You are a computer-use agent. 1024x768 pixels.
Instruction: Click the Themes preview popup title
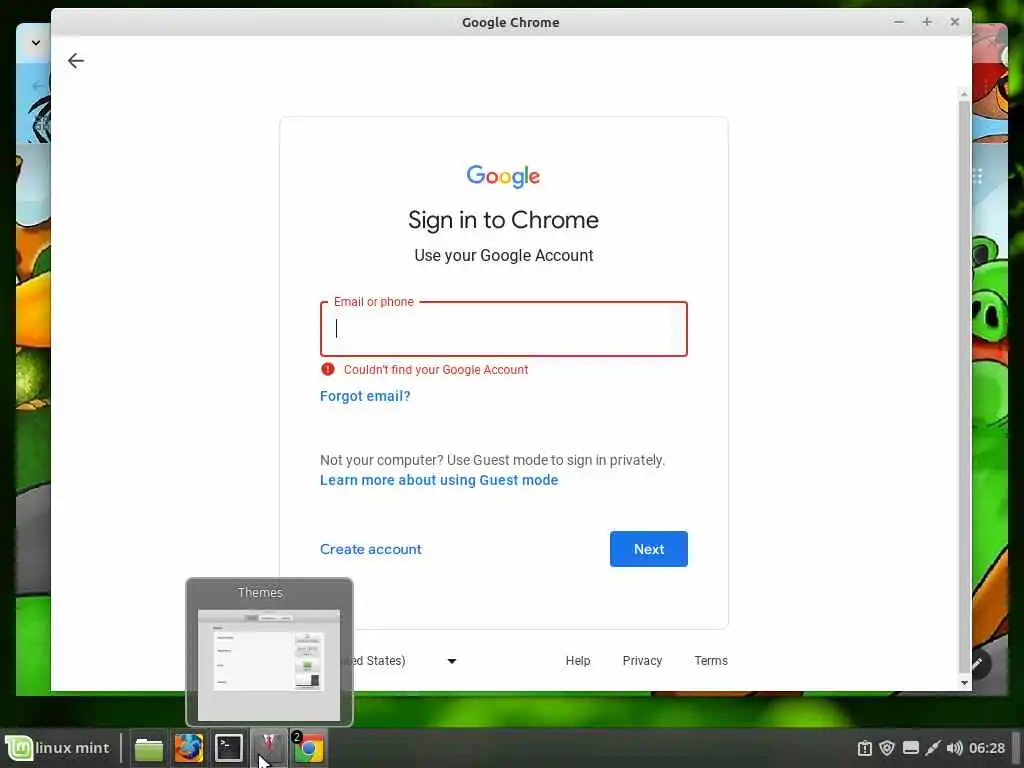coord(260,593)
